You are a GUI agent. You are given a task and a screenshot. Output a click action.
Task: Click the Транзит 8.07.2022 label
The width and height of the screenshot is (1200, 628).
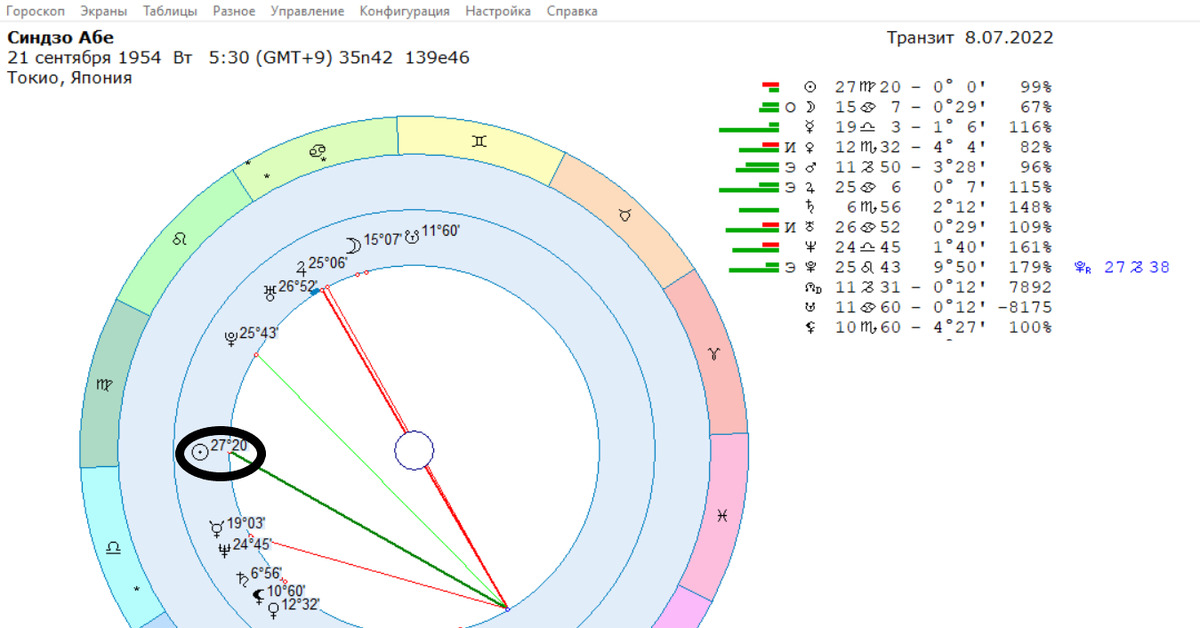point(970,38)
